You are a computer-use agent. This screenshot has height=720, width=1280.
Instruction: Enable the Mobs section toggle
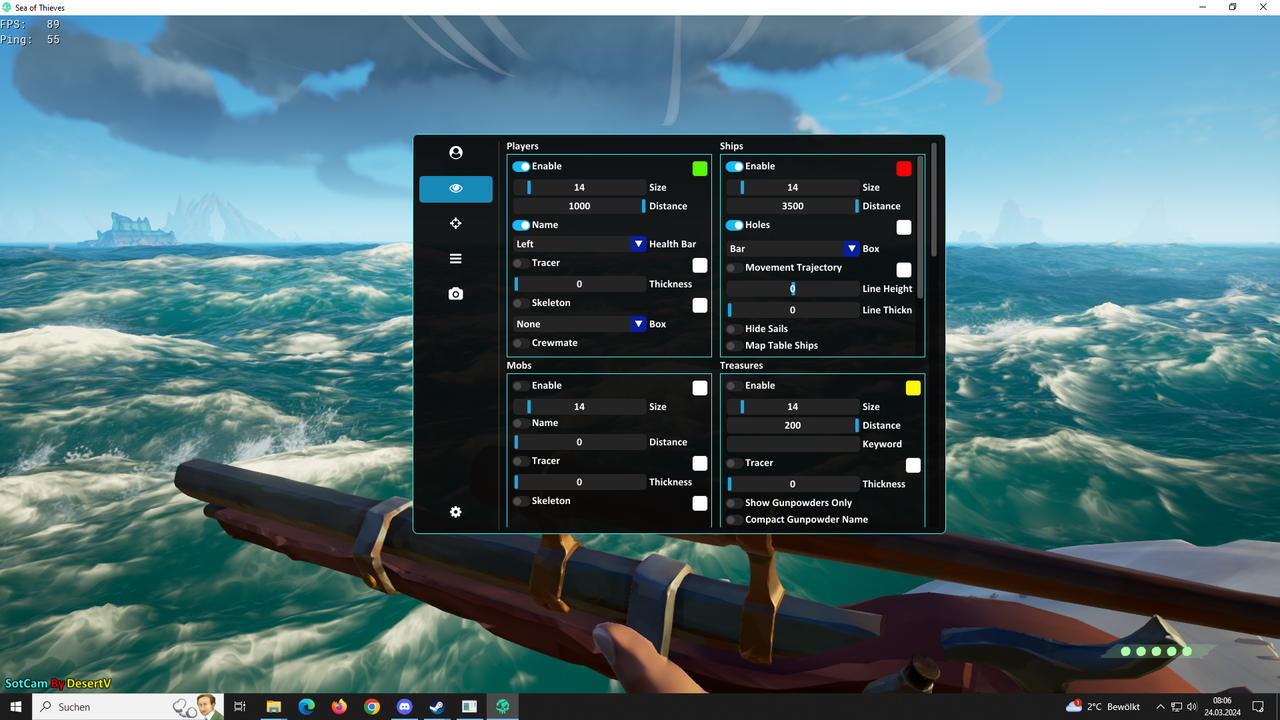(521, 386)
